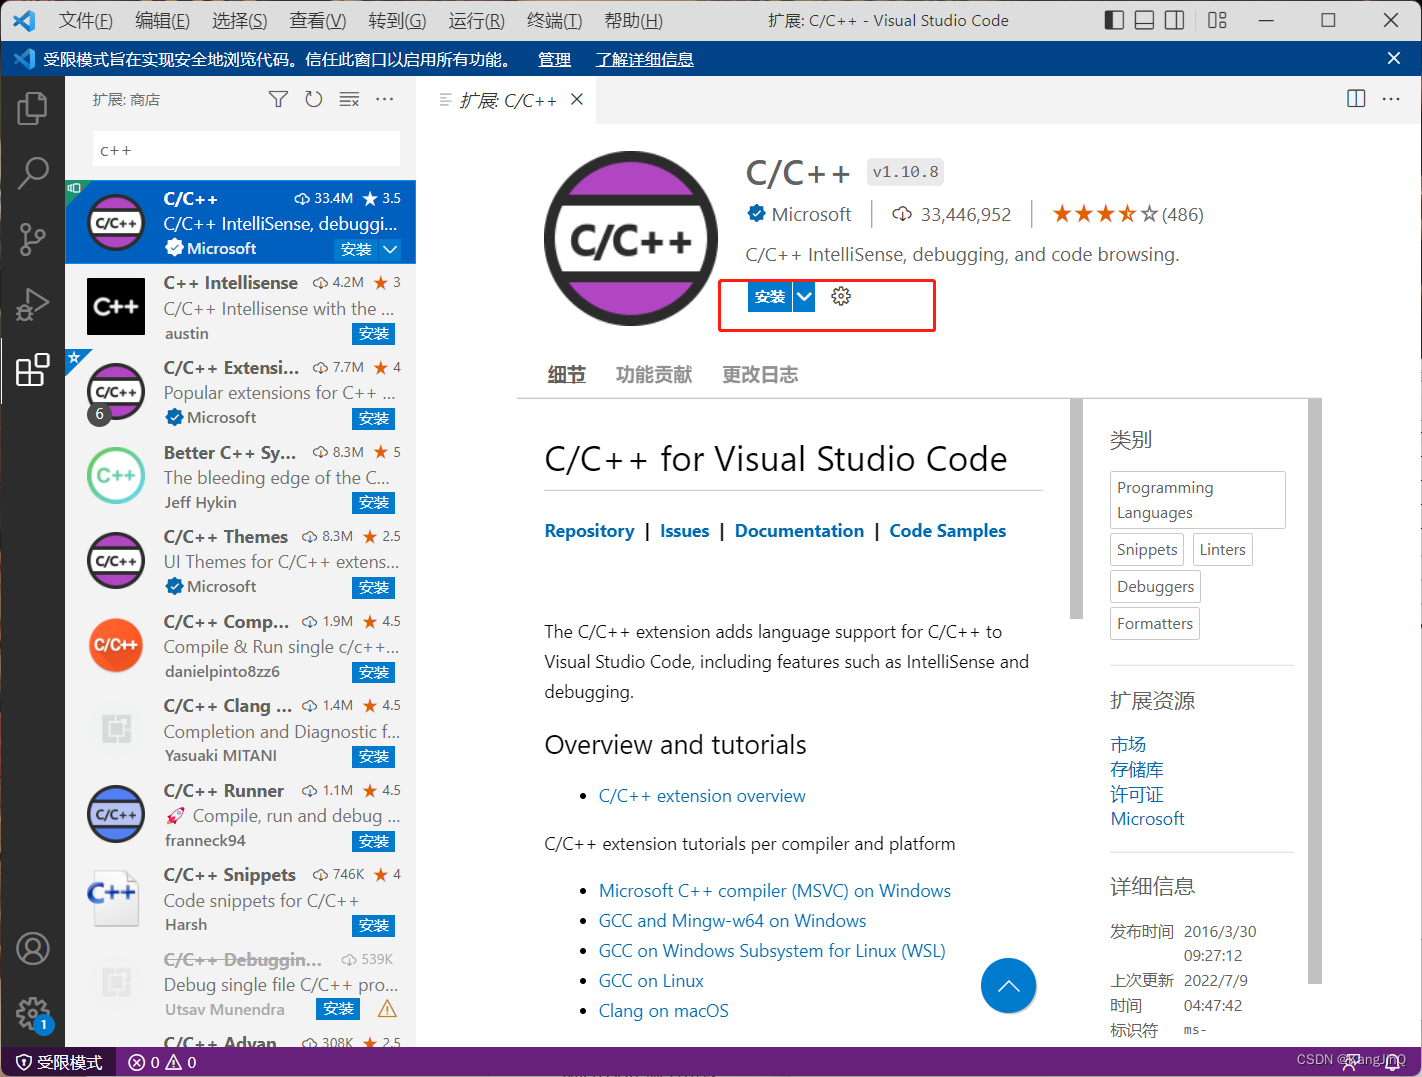Open the Repository link
The image size is (1422, 1077).
[589, 531]
